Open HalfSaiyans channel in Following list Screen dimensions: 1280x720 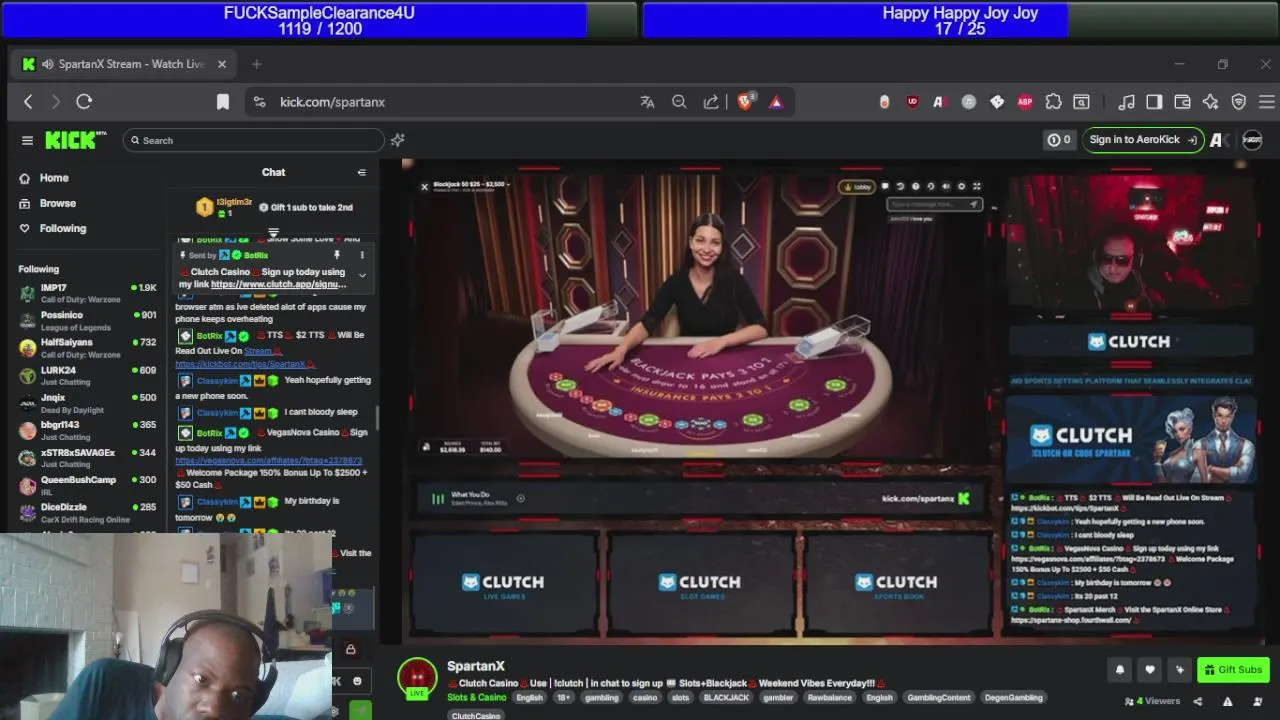(x=88, y=348)
